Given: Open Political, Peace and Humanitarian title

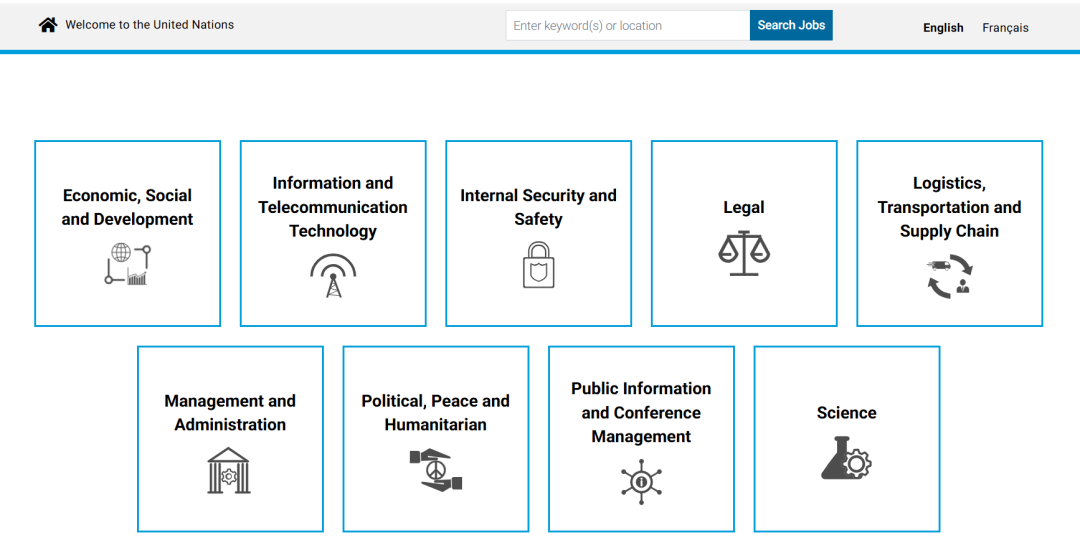Looking at the screenshot, I should pyautogui.click(x=435, y=413).
